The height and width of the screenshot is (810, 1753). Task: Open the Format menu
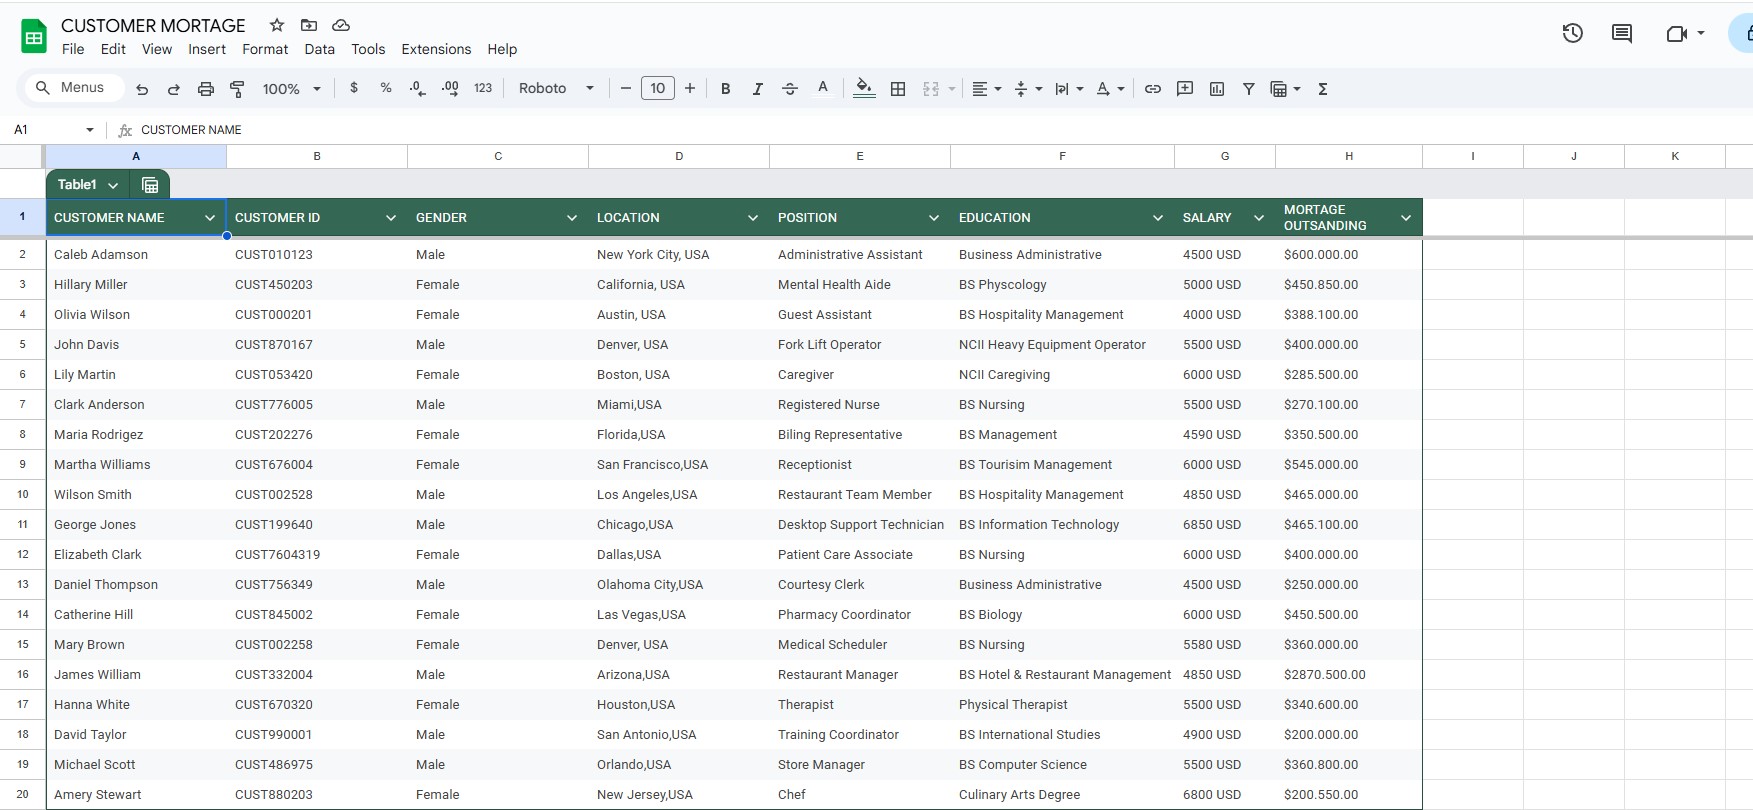(265, 49)
